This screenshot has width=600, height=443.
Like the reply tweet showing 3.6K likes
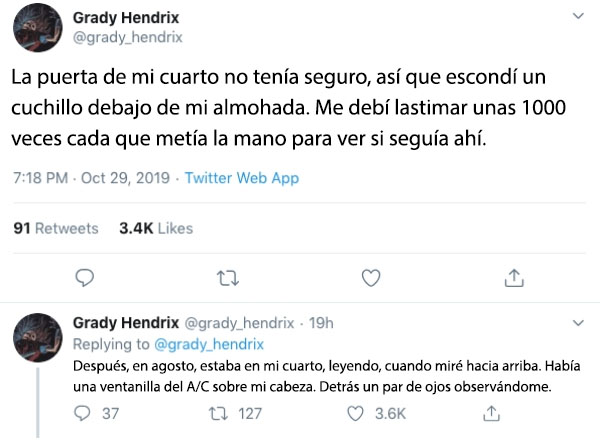coord(355,414)
